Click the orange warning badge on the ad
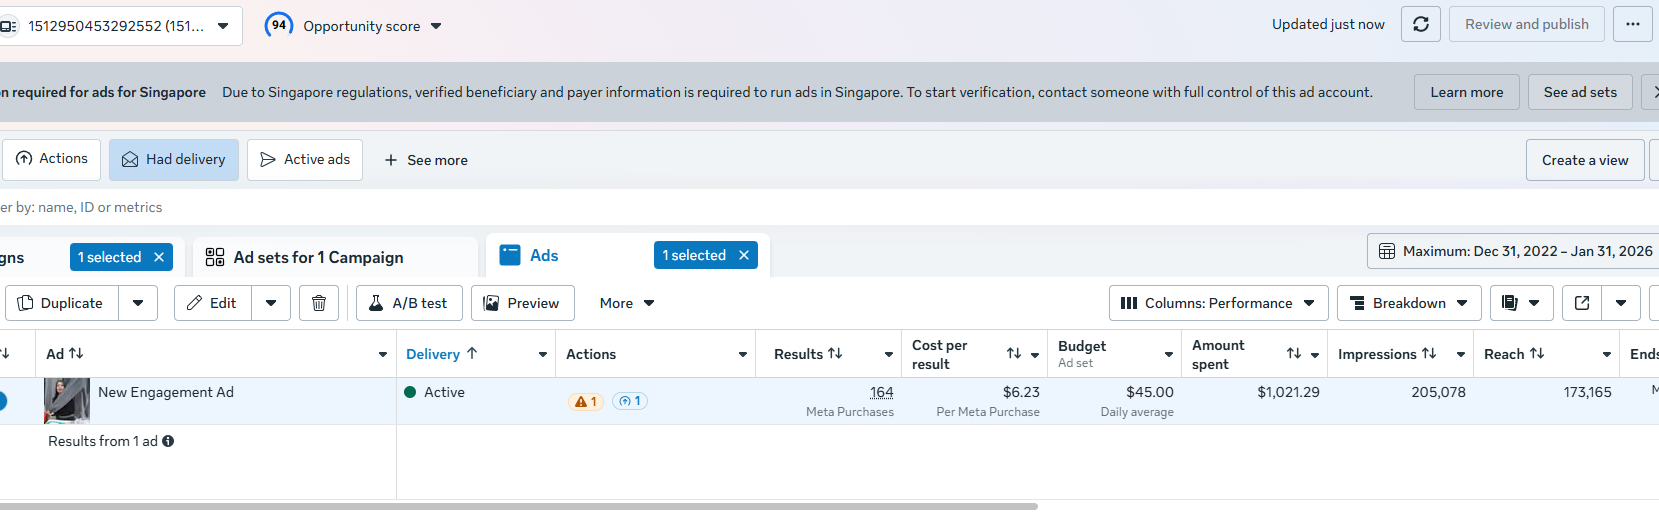Screen dimensions: 1659x516 (585, 401)
